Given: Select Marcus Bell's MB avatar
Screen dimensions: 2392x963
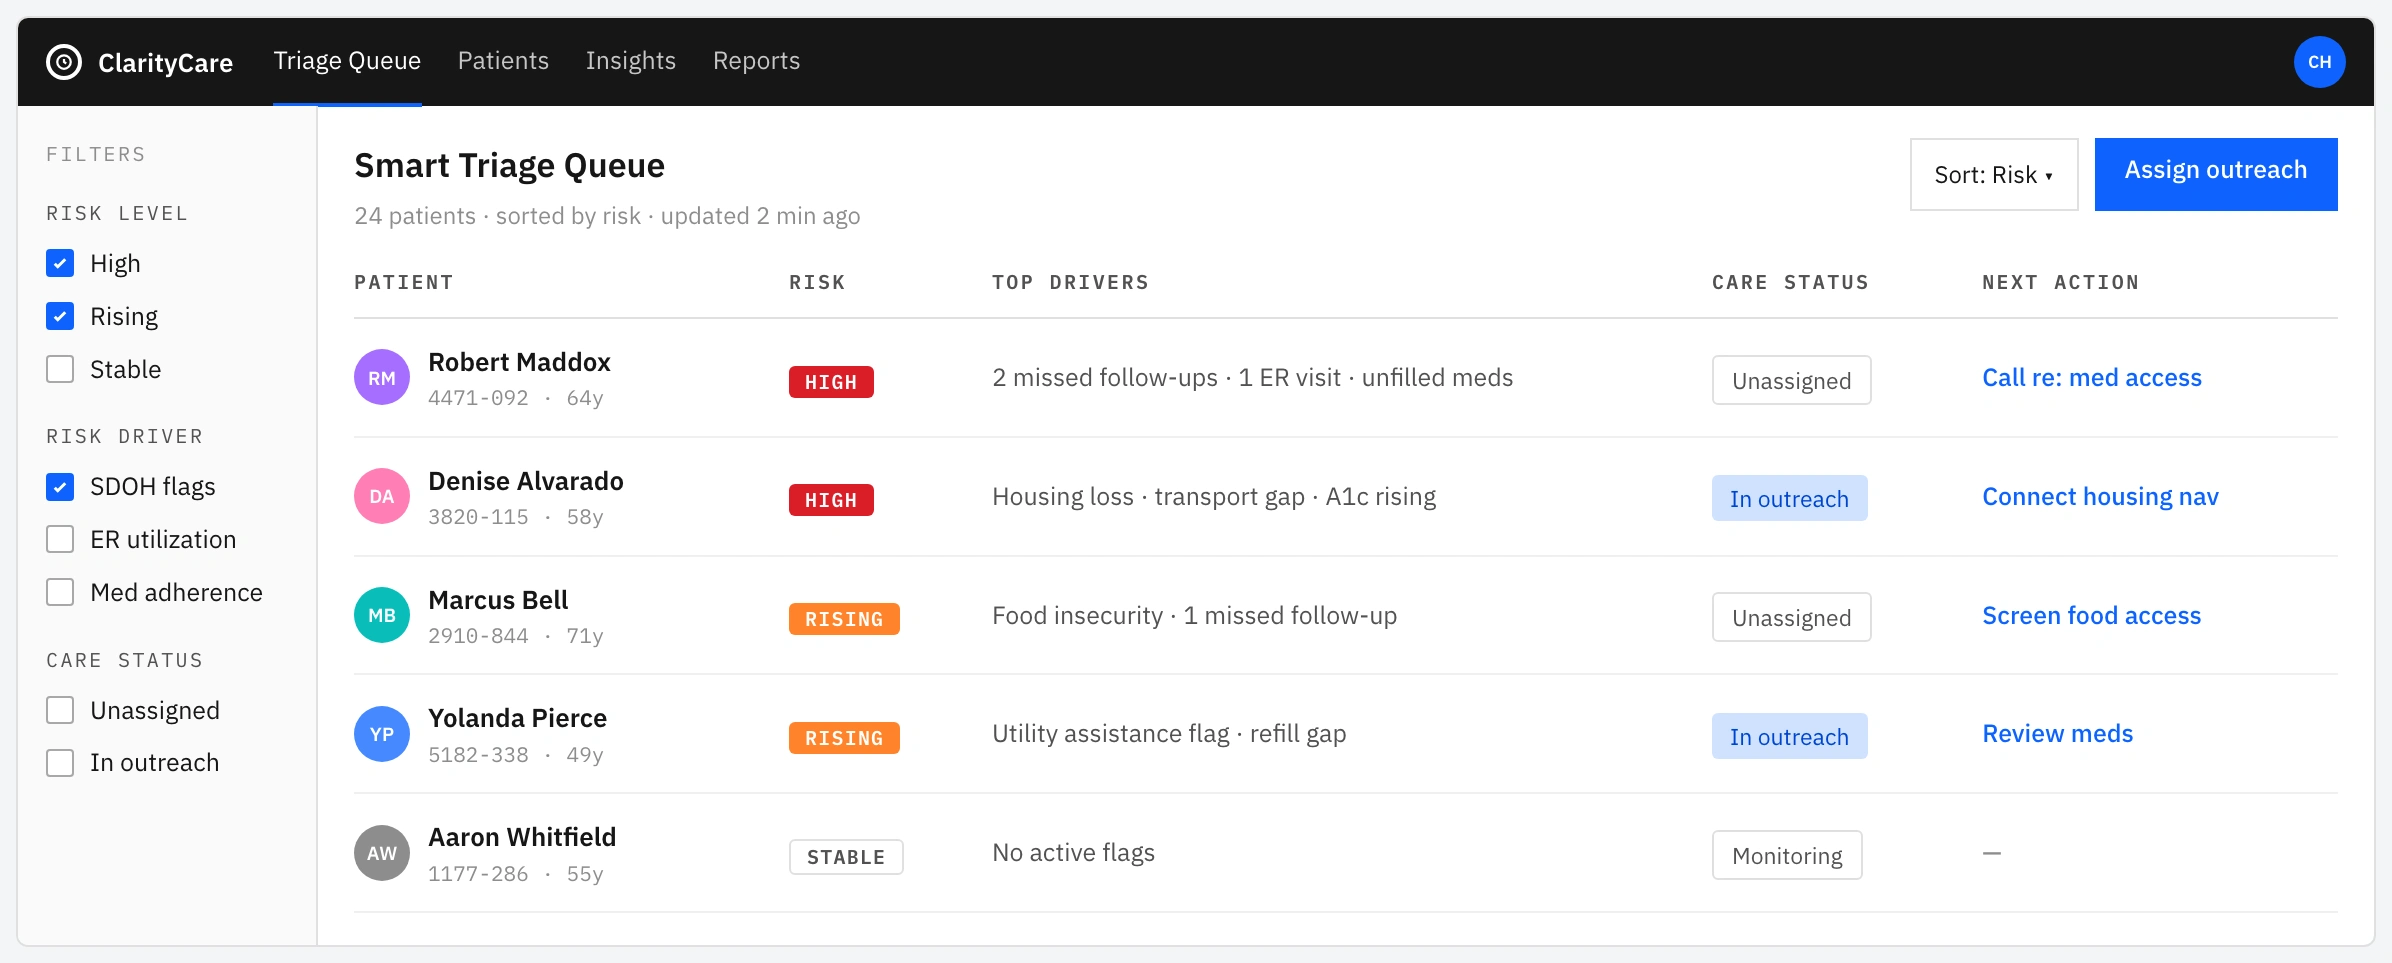Looking at the screenshot, I should pyautogui.click(x=382, y=616).
